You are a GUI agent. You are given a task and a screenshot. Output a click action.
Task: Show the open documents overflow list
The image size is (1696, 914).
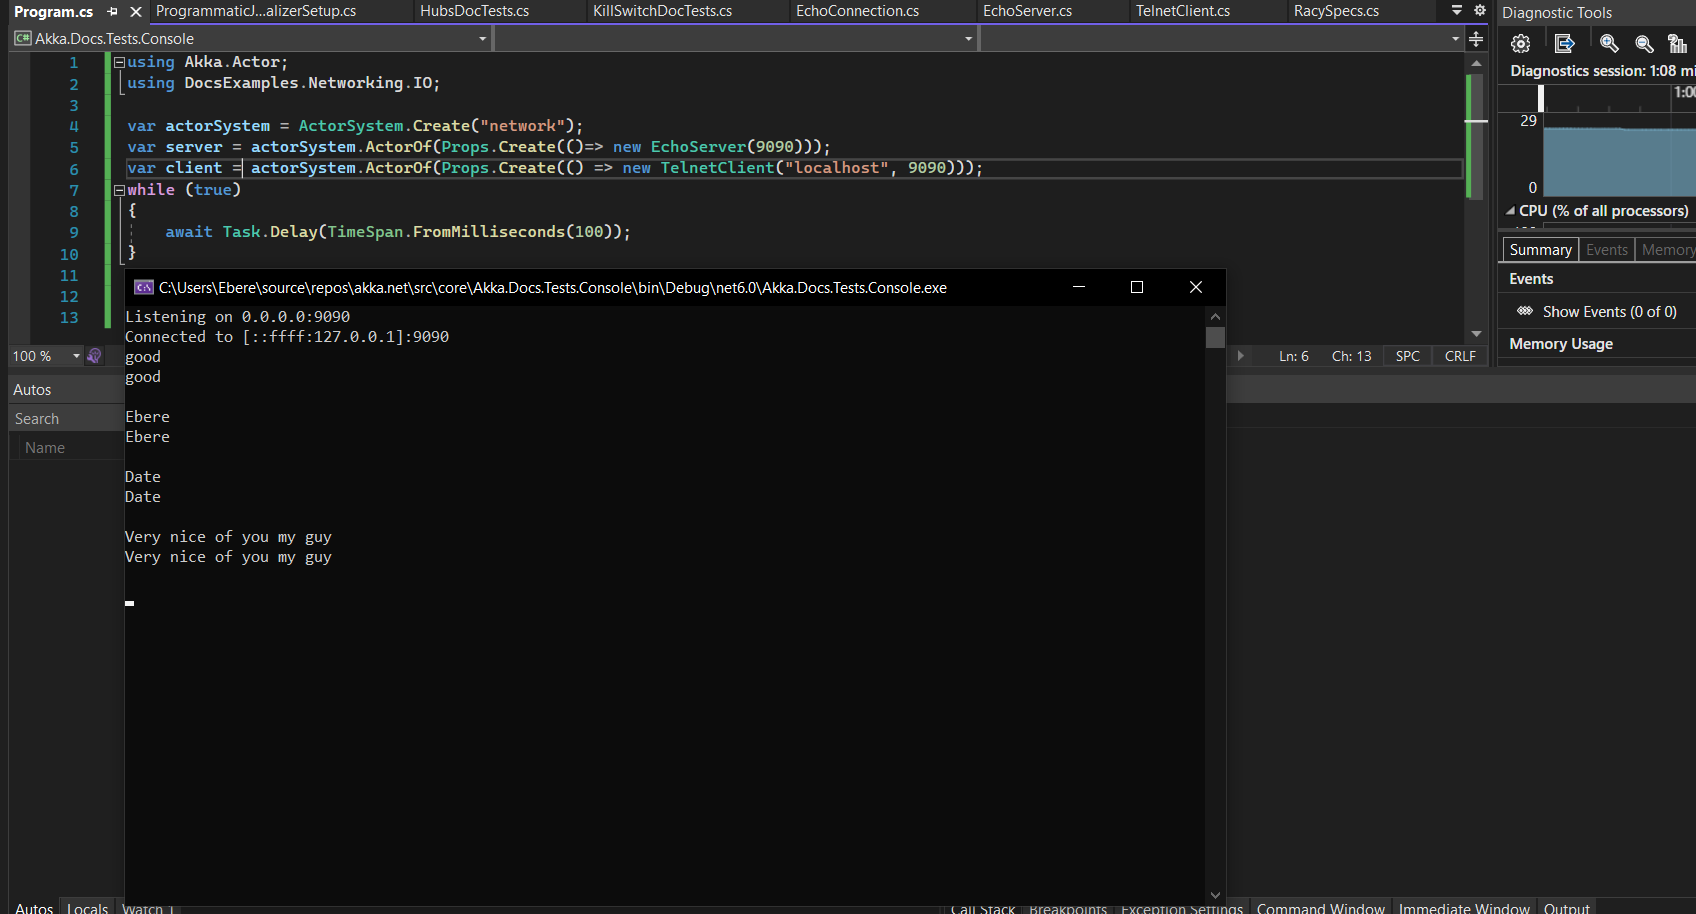click(x=1457, y=11)
